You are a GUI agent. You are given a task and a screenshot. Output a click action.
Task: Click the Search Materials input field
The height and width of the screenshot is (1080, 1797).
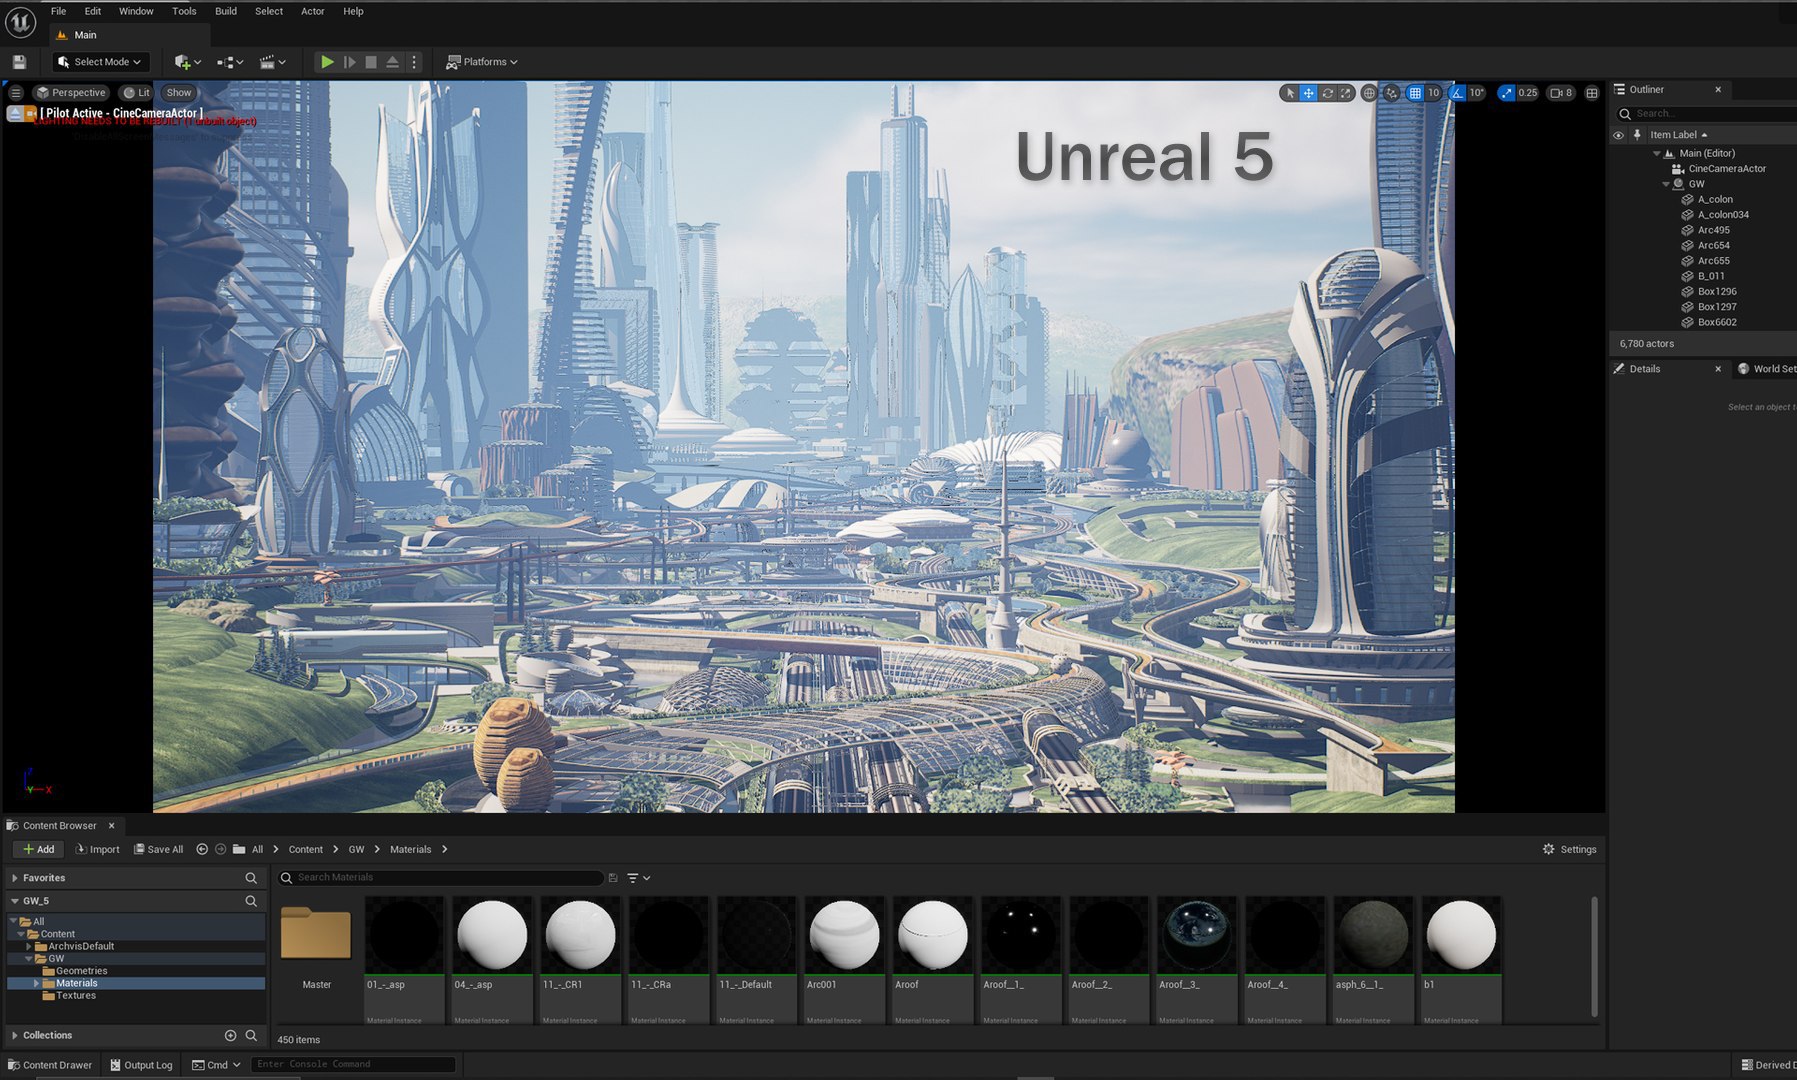click(440, 878)
